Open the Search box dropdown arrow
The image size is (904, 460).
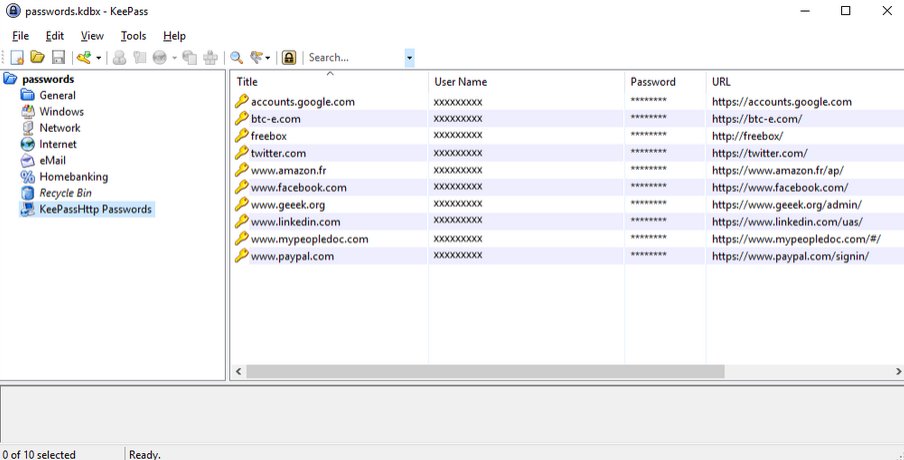coord(409,58)
